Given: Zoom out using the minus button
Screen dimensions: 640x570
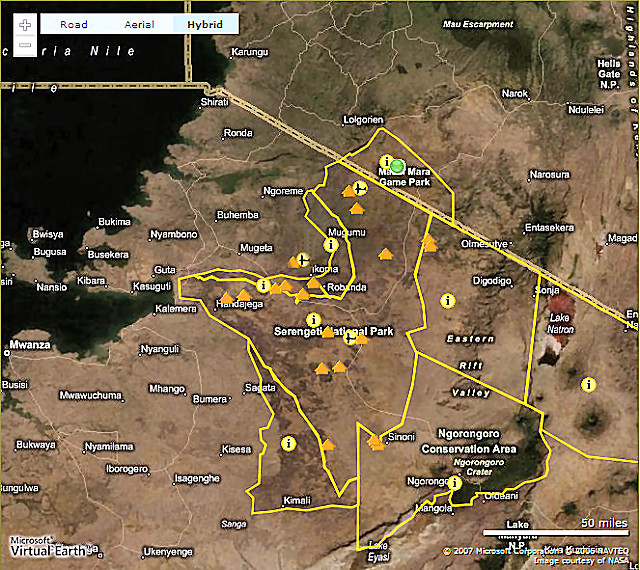Looking at the screenshot, I should click(25, 45).
